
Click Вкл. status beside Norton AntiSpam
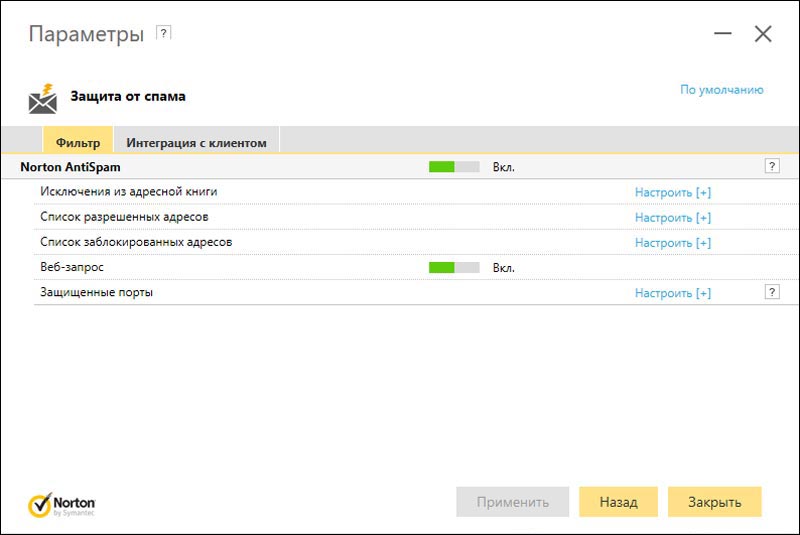(x=504, y=167)
